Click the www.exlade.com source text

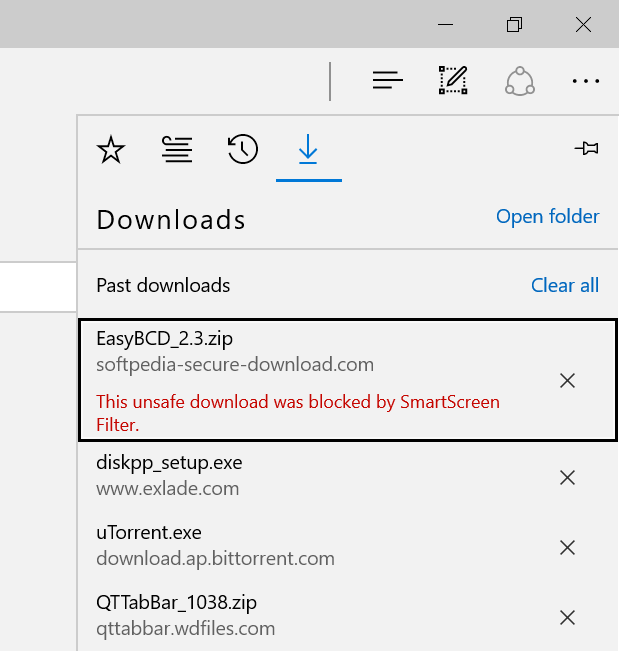click(x=168, y=489)
